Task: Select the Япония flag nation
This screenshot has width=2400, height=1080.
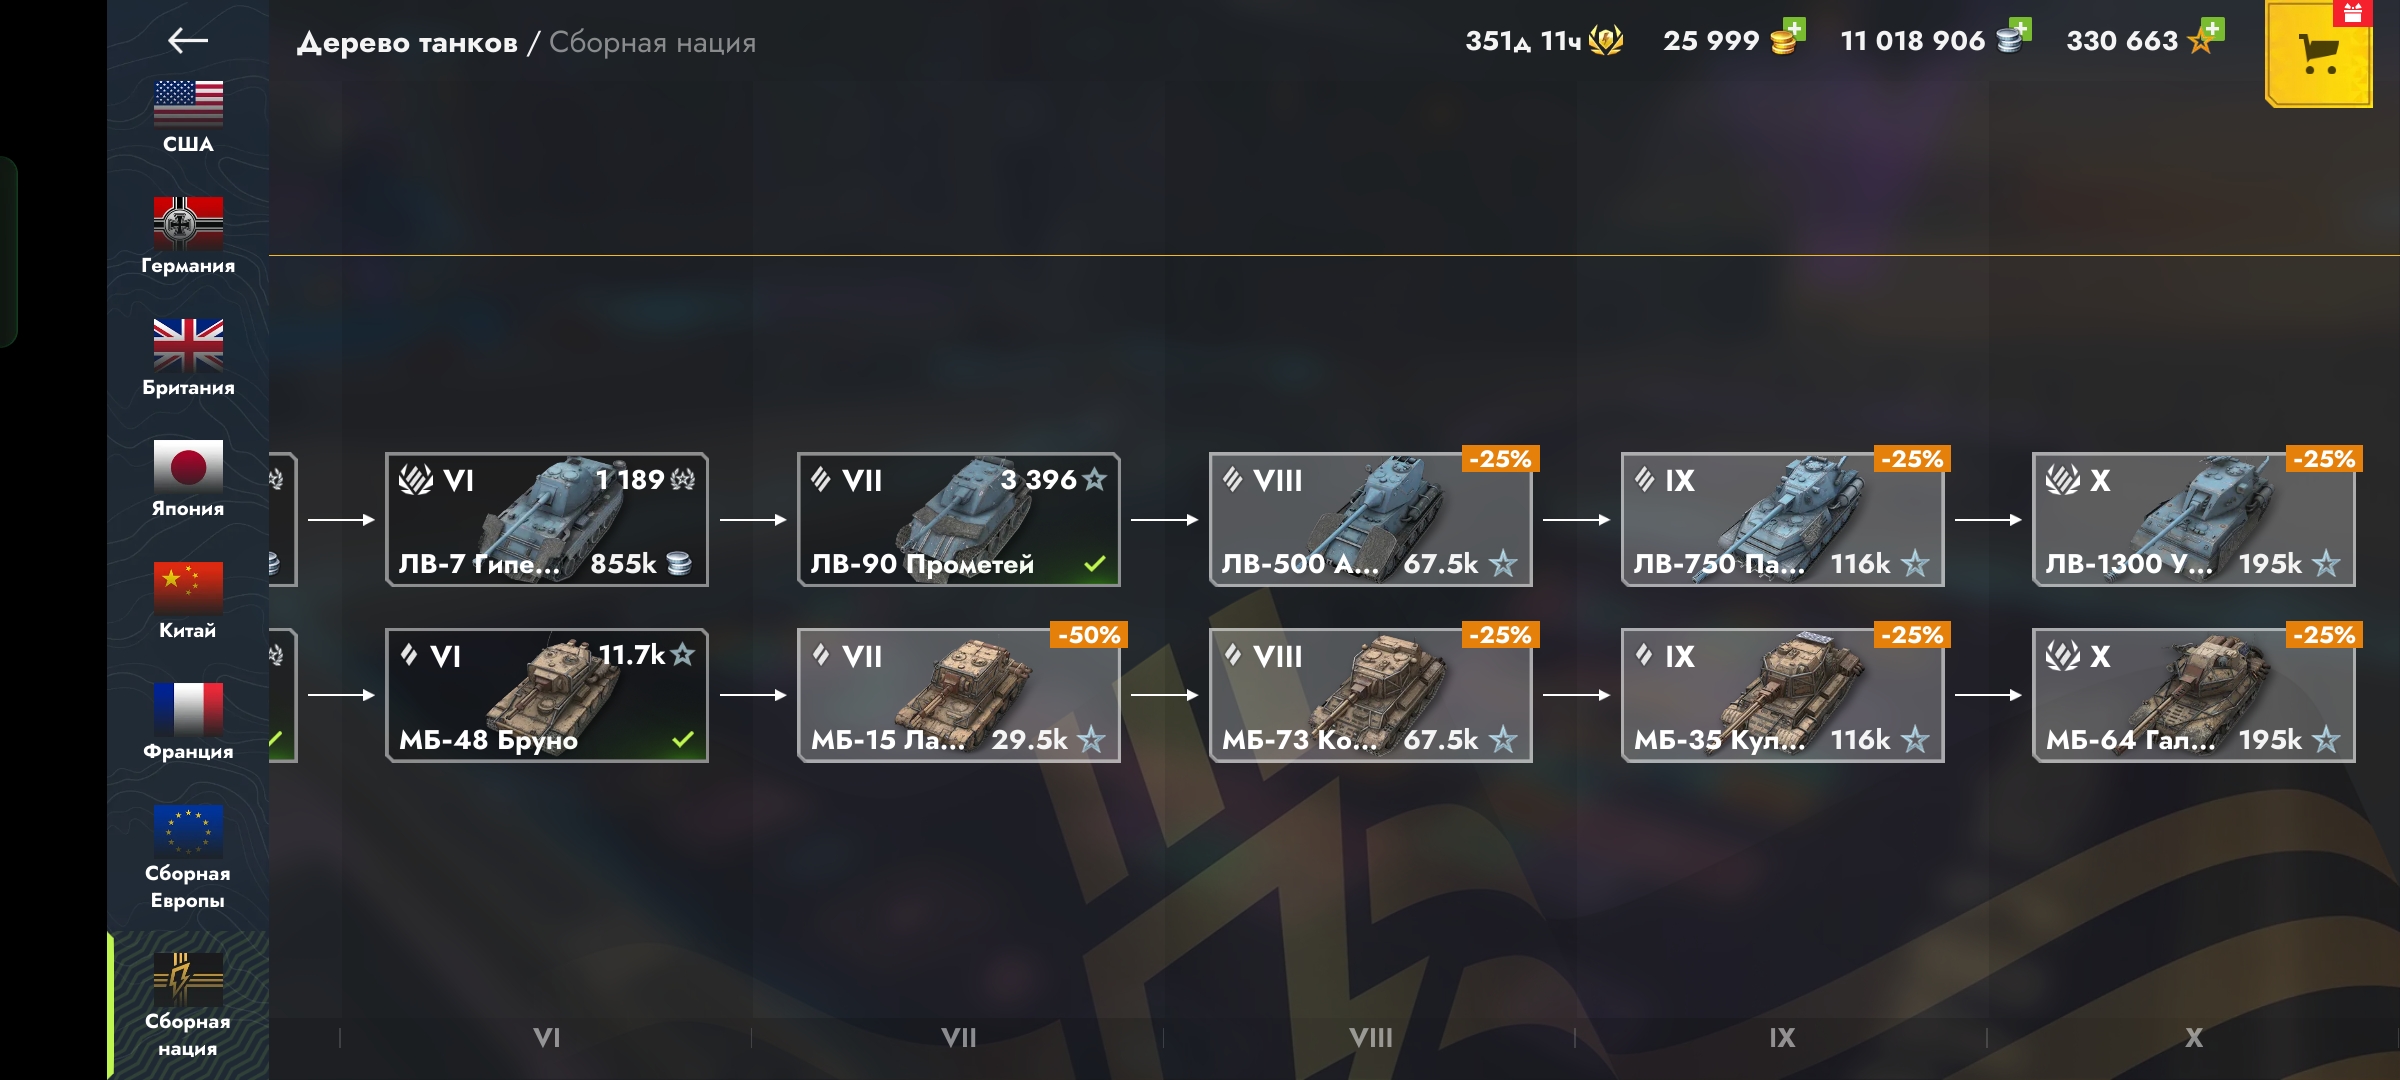Action: [x=188, y=480]
